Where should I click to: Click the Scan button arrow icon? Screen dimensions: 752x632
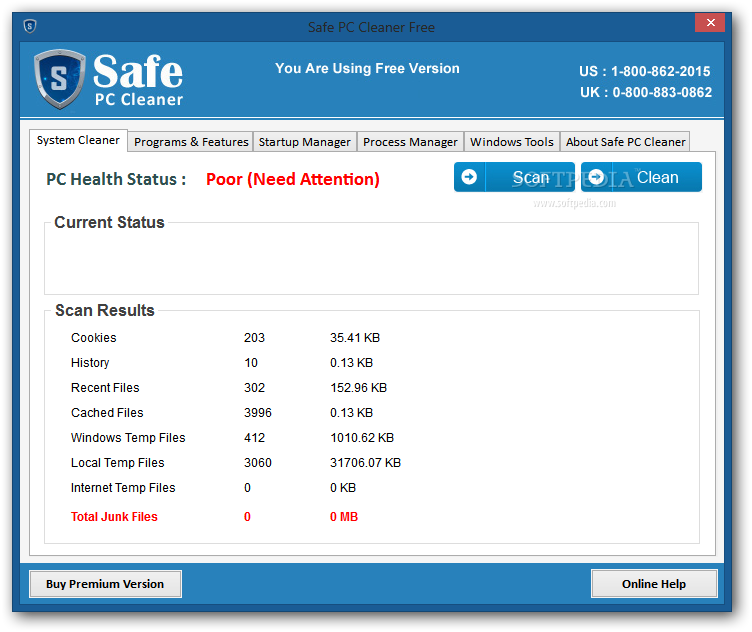pyautogui.click(x=469, y=177)
